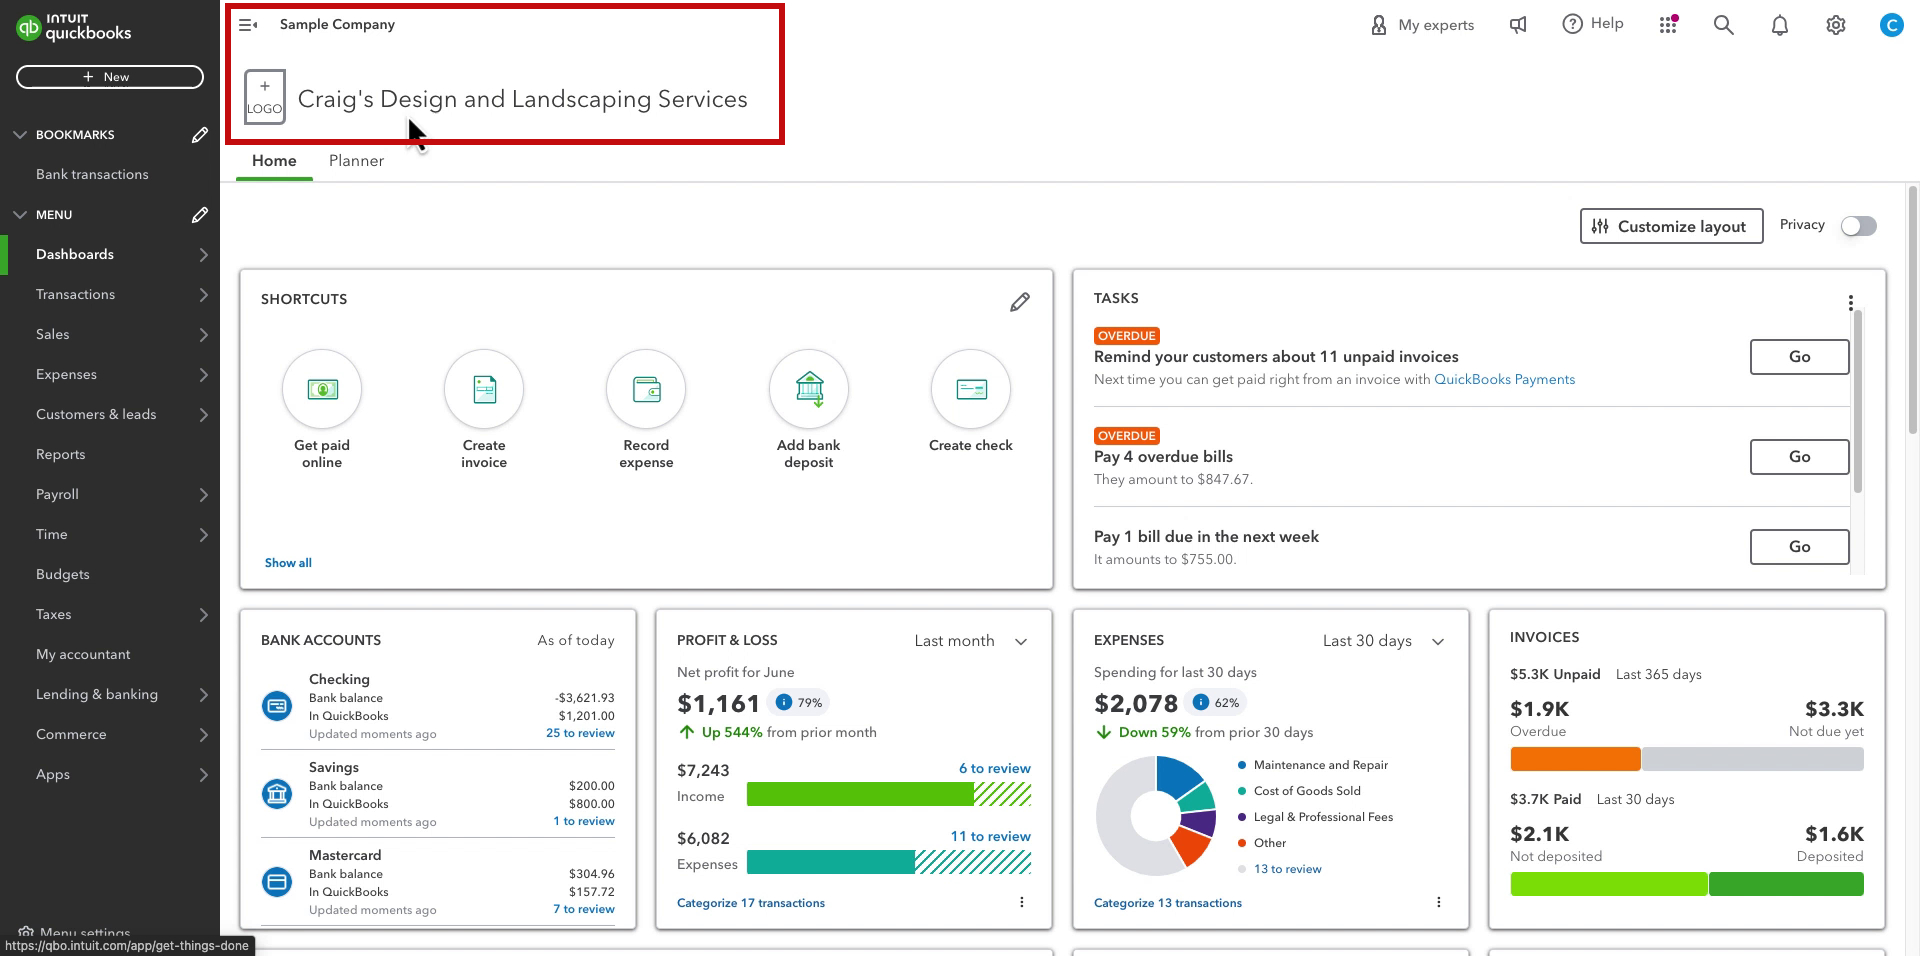Edit bookmarks with the pencil icon
Image resolution: width=1920 pixels, height=956 pixels.
pos(200,135)
